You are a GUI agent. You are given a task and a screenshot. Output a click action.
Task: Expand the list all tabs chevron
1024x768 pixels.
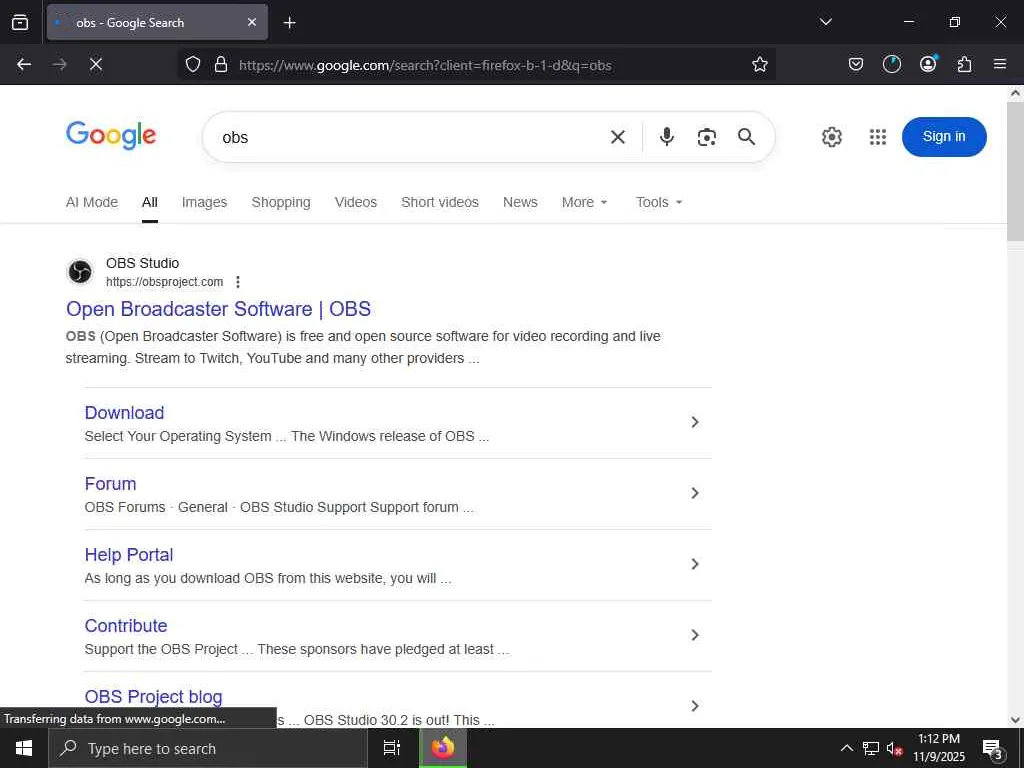click(x=825, y=22)
